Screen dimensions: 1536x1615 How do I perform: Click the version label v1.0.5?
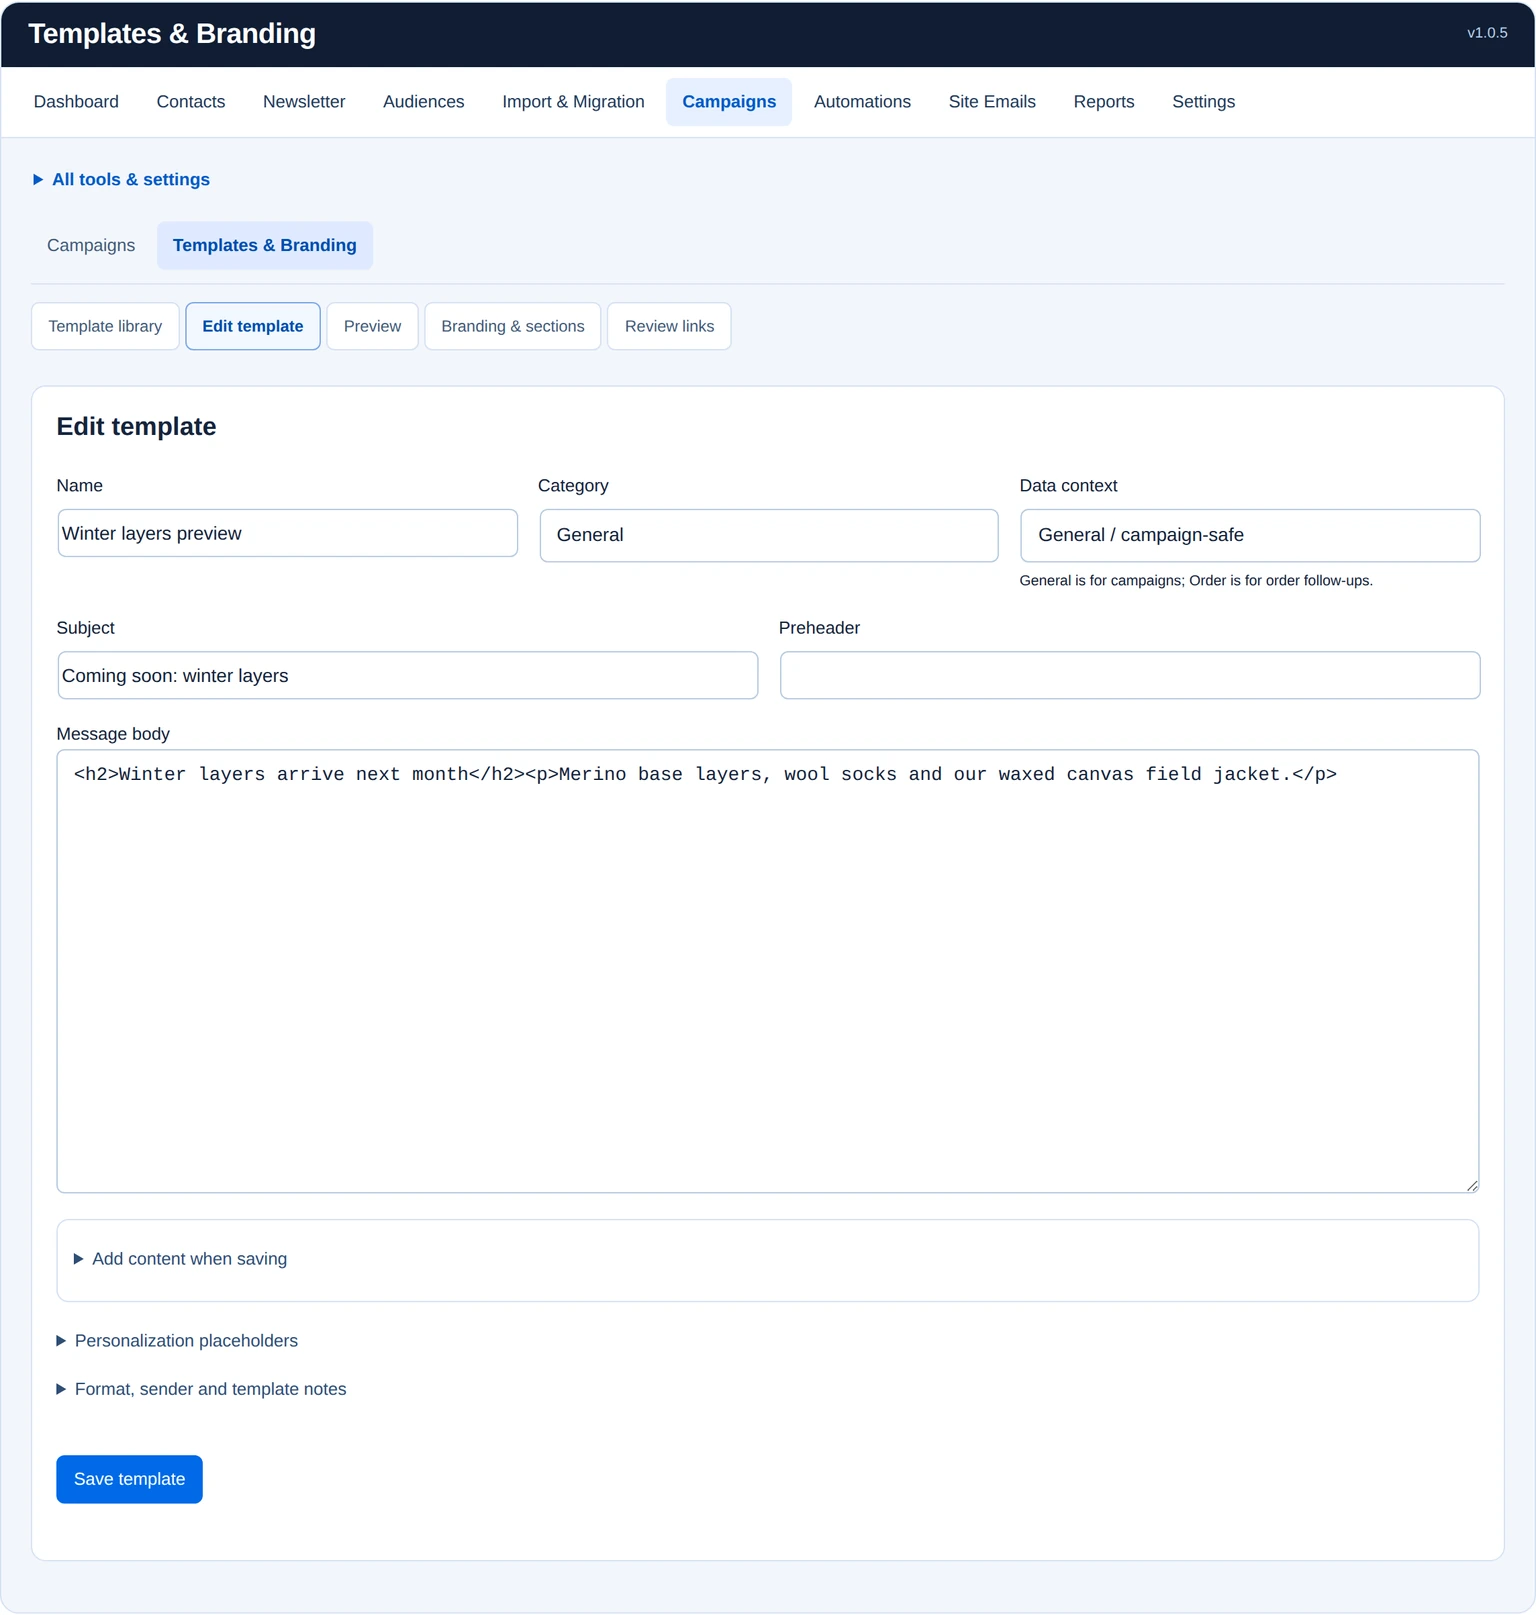tap(1487, 33)
